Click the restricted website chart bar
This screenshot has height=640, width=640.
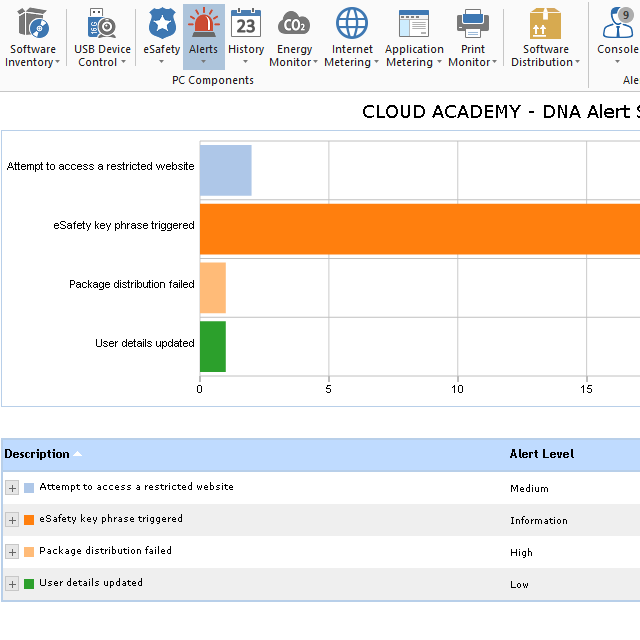[226, 170]
